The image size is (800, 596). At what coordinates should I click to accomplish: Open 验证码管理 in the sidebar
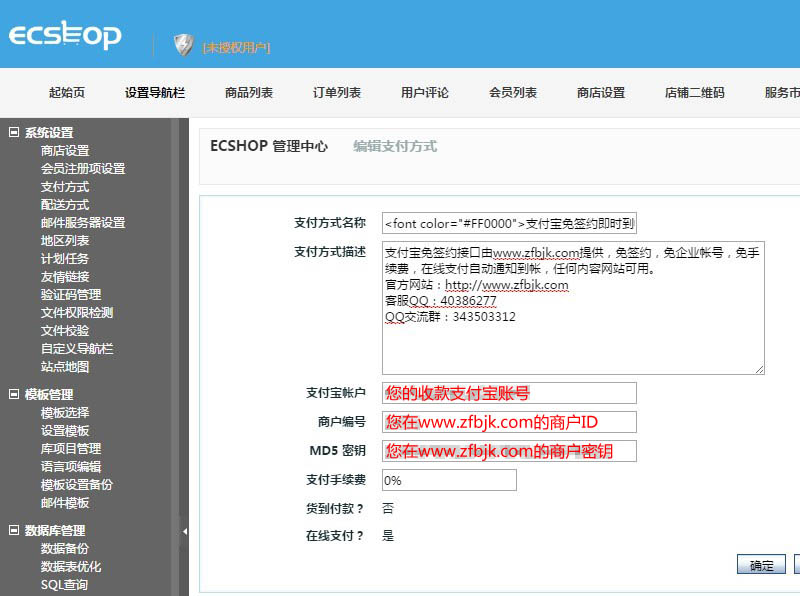pos(71,294)
